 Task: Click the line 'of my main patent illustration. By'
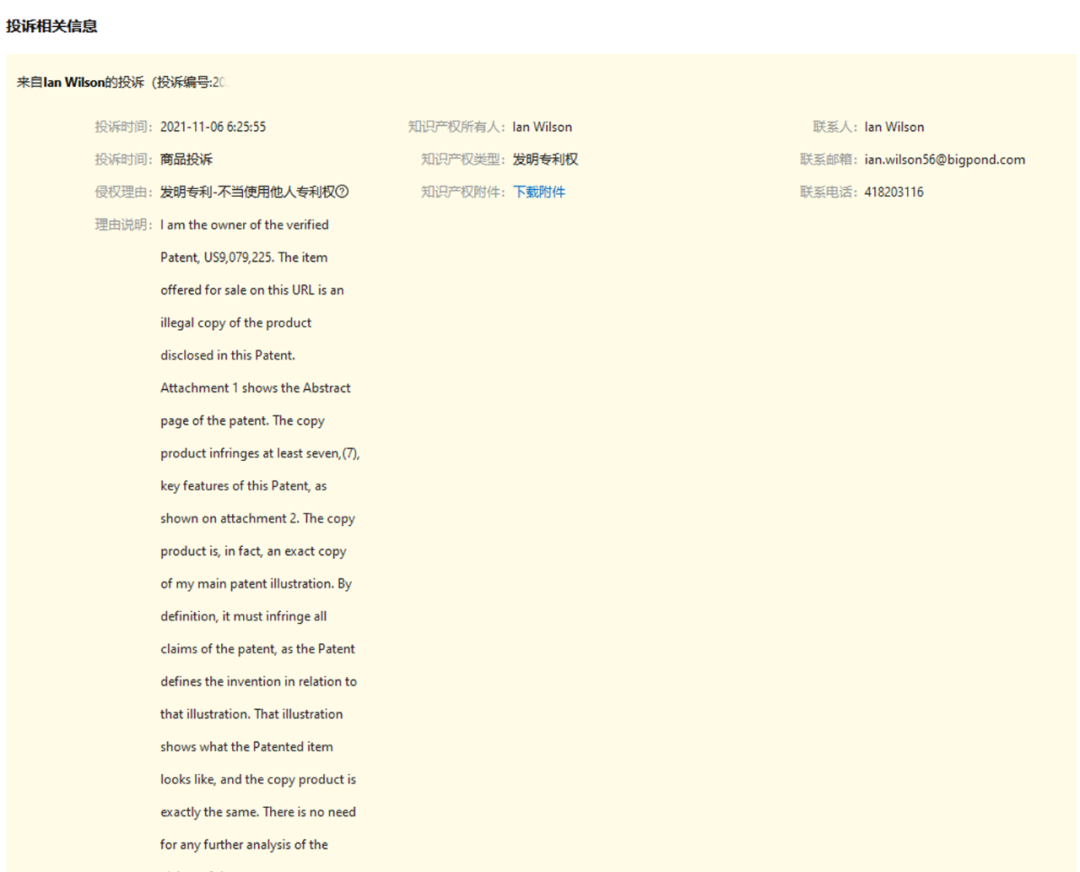pyautogui.click(x=256, y=583)
